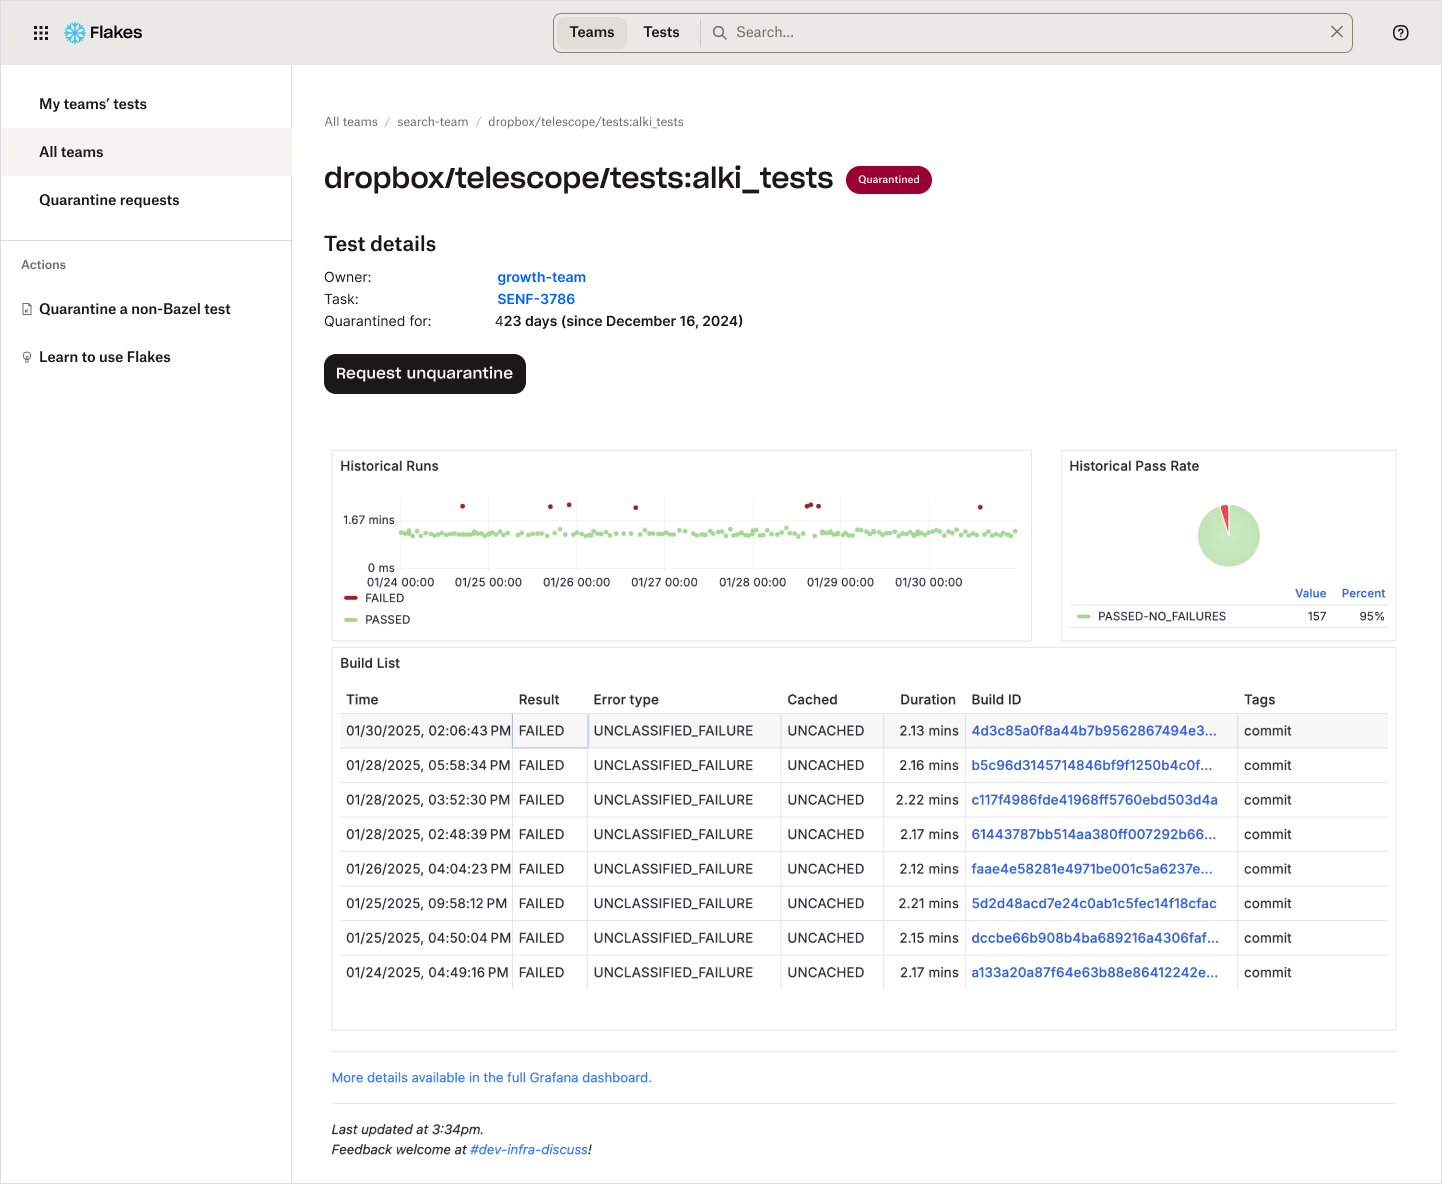The height and width of the screenshot is (1184, 1442).
Task: Go to All teams breadcrumb
Action: coord(351,122)
